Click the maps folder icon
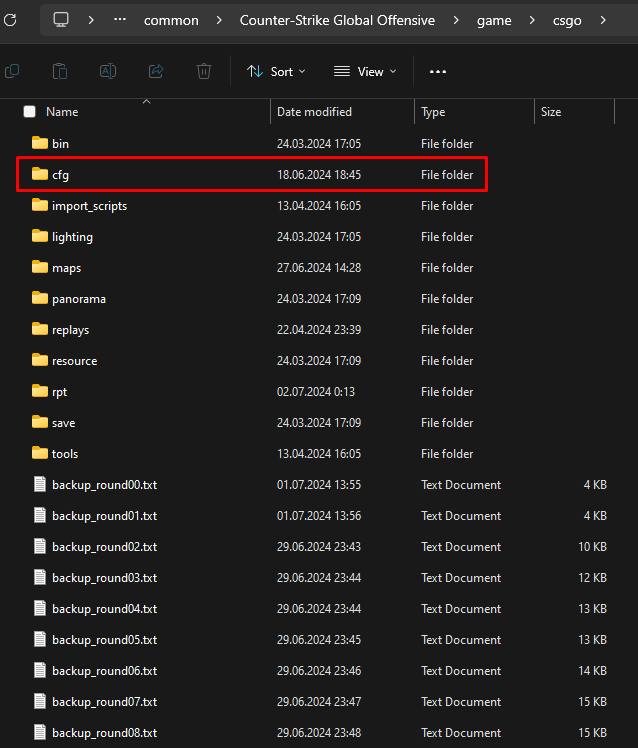The width and height of the screenshot is (638, 748). [x=40, y=267]
